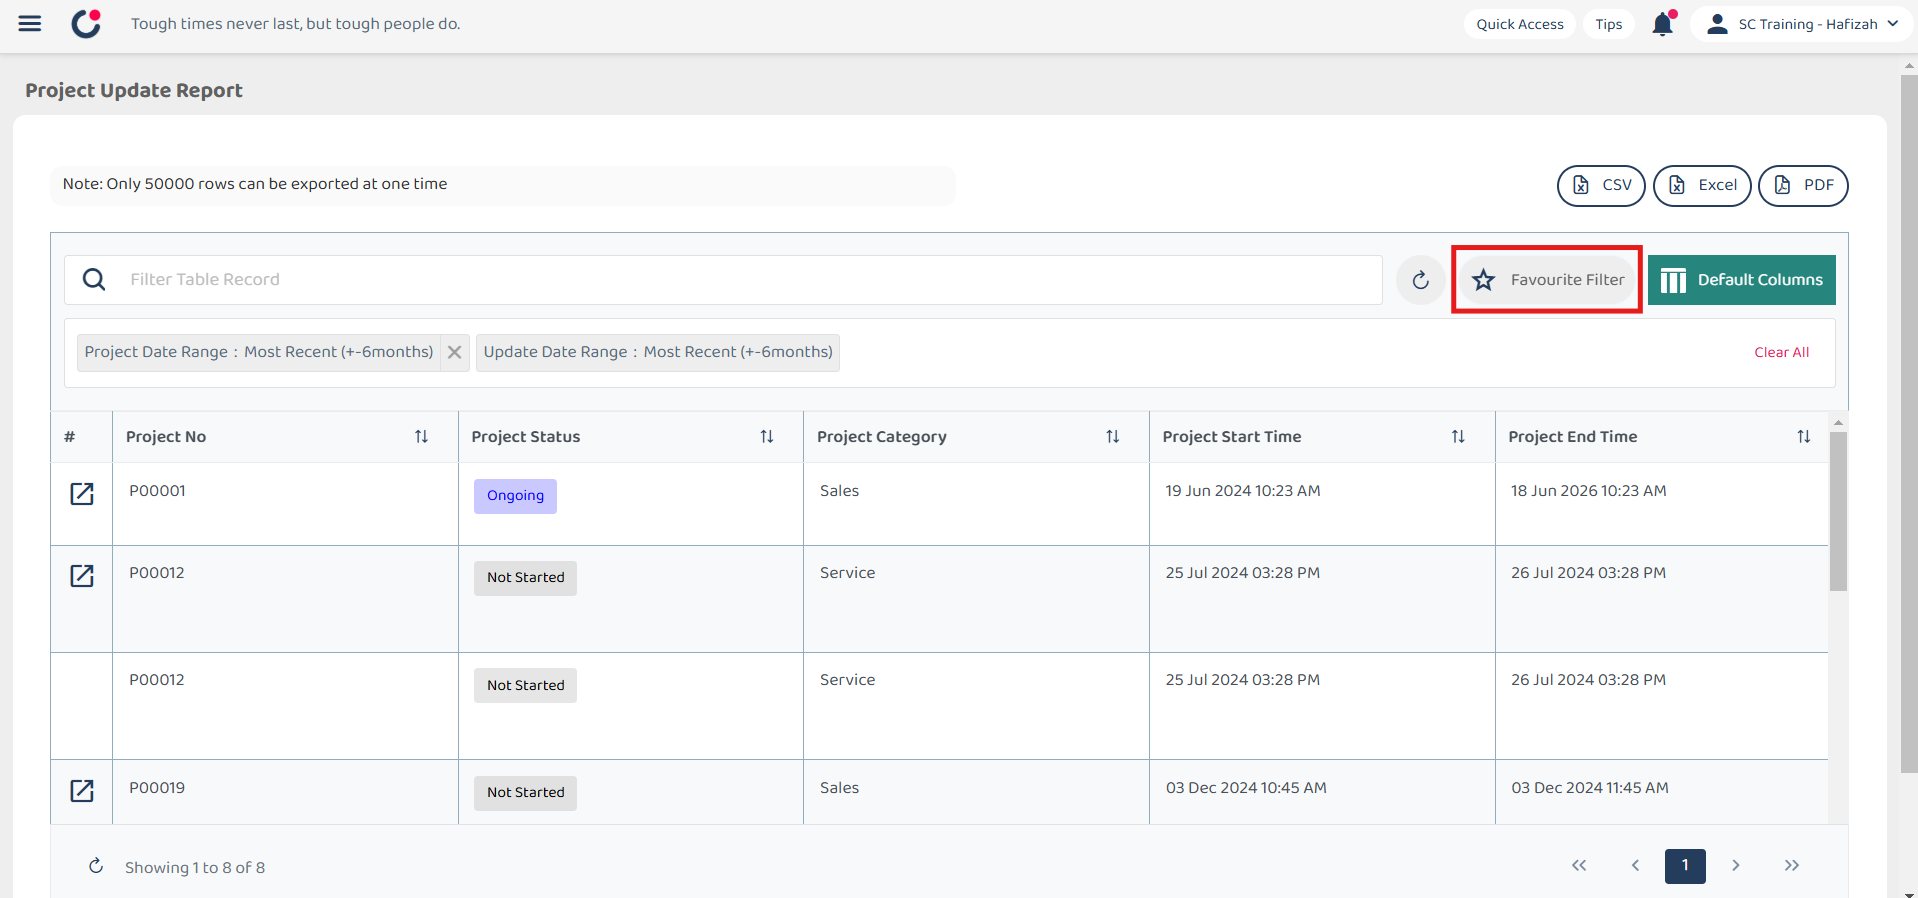Viewport: 1918px width, 898px height.
Task: Click the refresh icon beside the filter box
Action: click(x=1420, y=280)
